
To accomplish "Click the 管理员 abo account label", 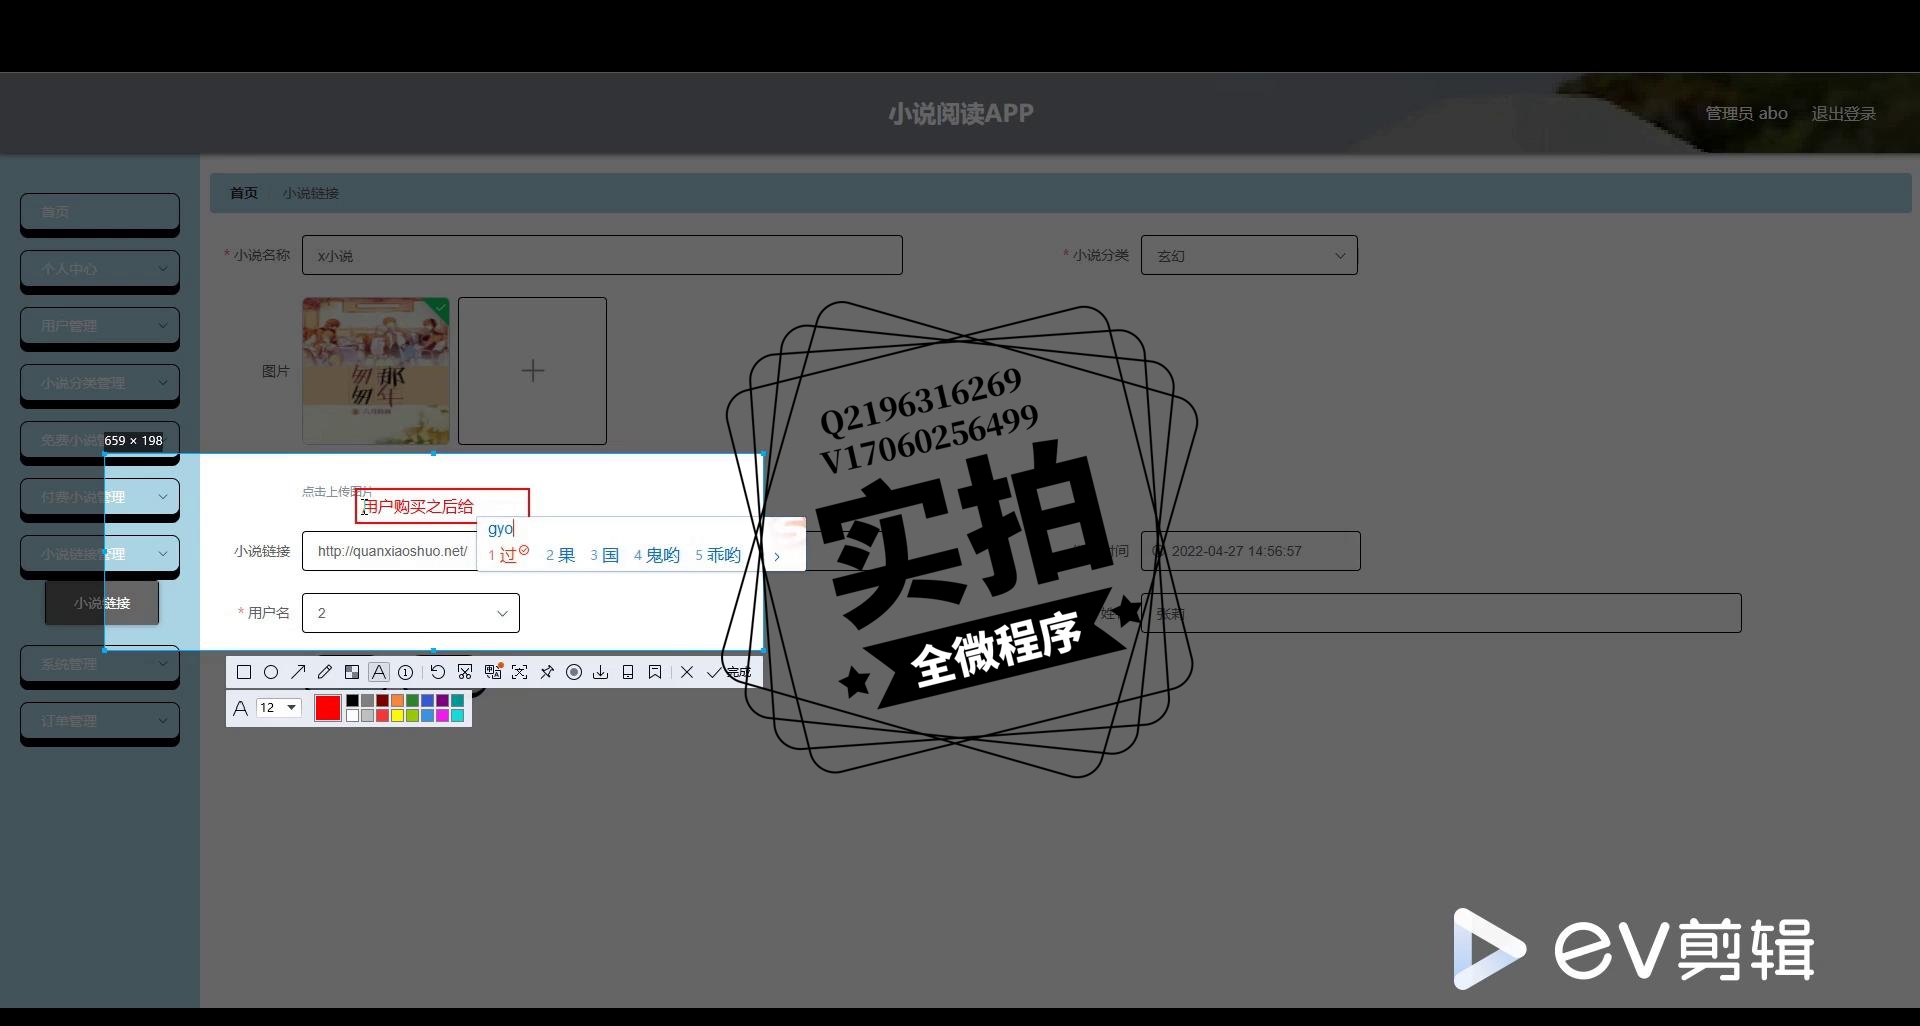I will pyautogui.click(x=1746, y=114).
